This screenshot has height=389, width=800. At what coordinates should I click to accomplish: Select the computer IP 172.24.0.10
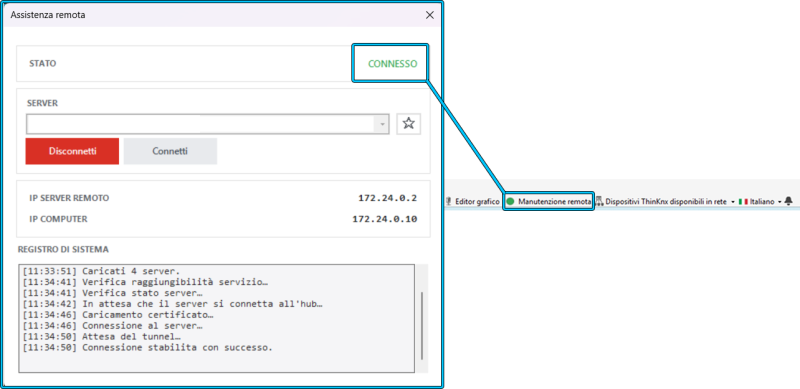click(385, 219)
